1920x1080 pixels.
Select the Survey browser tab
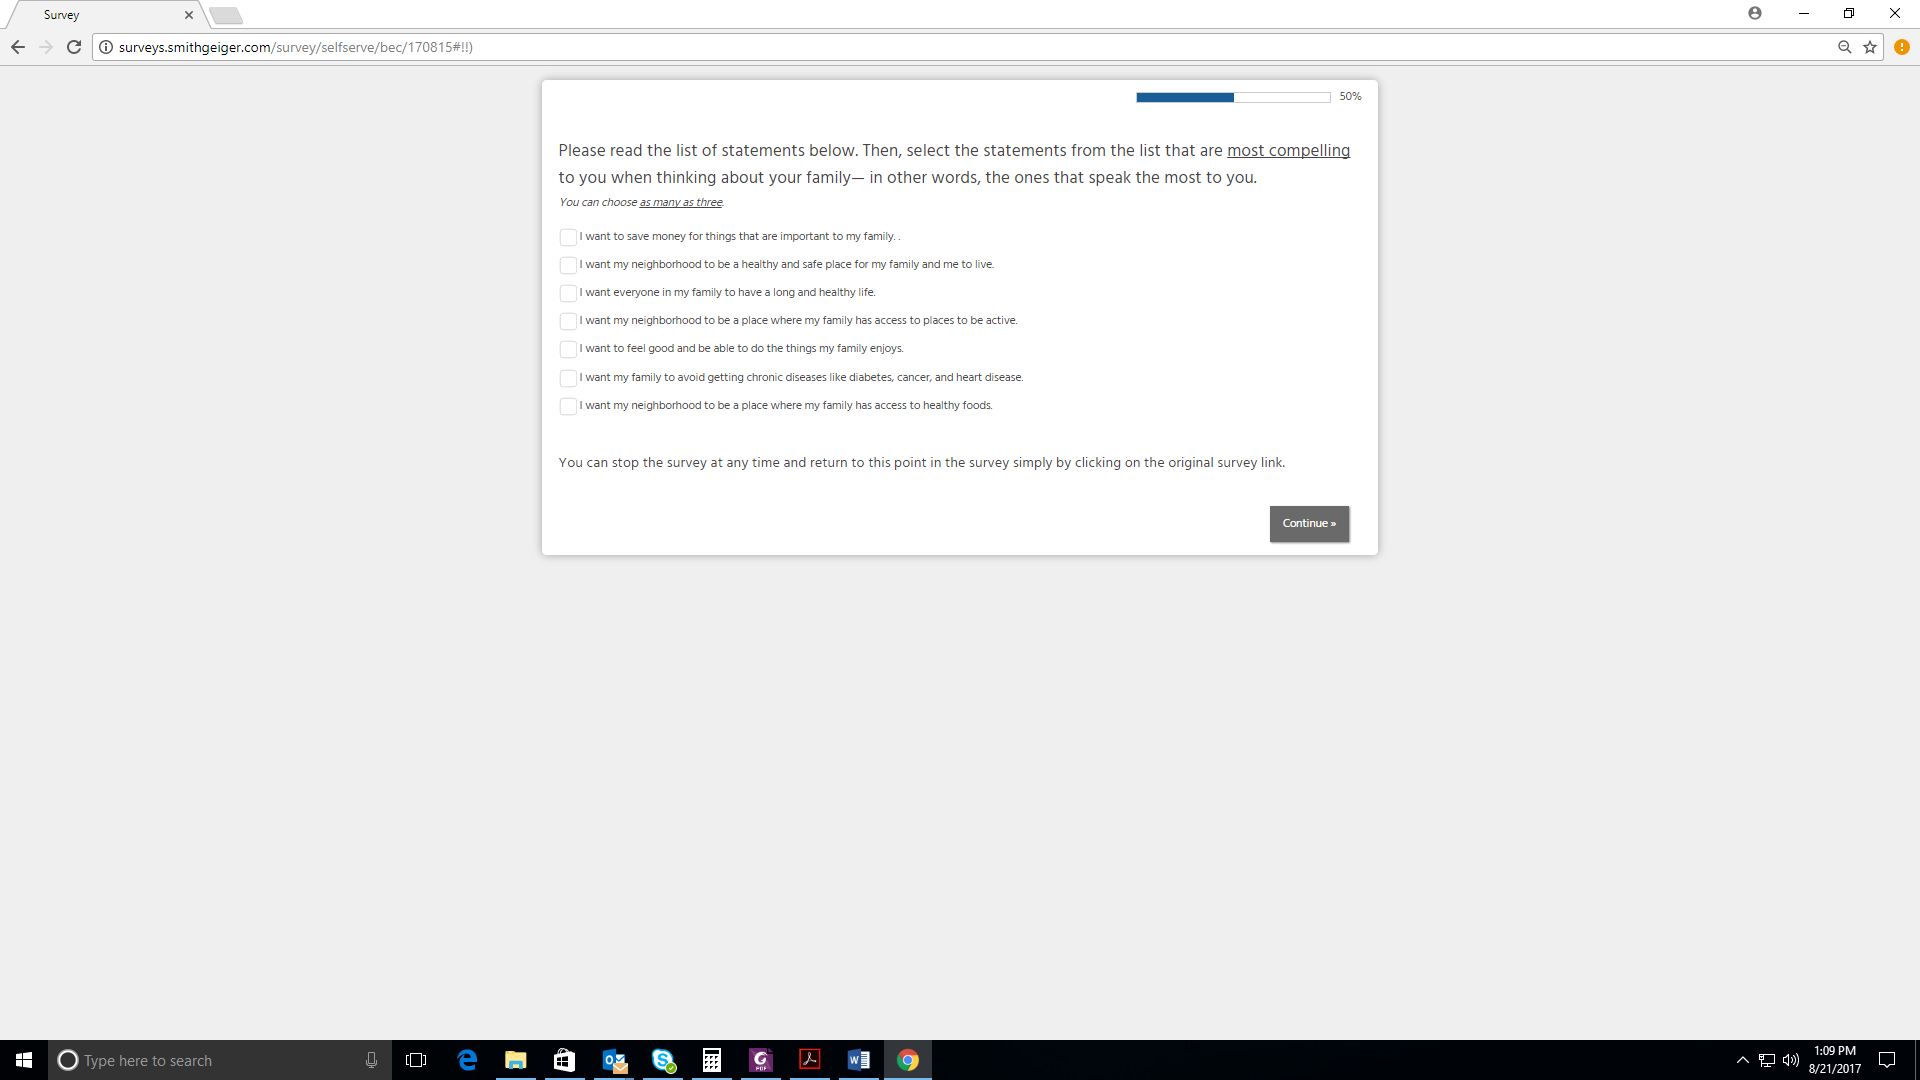click(100, 15)
